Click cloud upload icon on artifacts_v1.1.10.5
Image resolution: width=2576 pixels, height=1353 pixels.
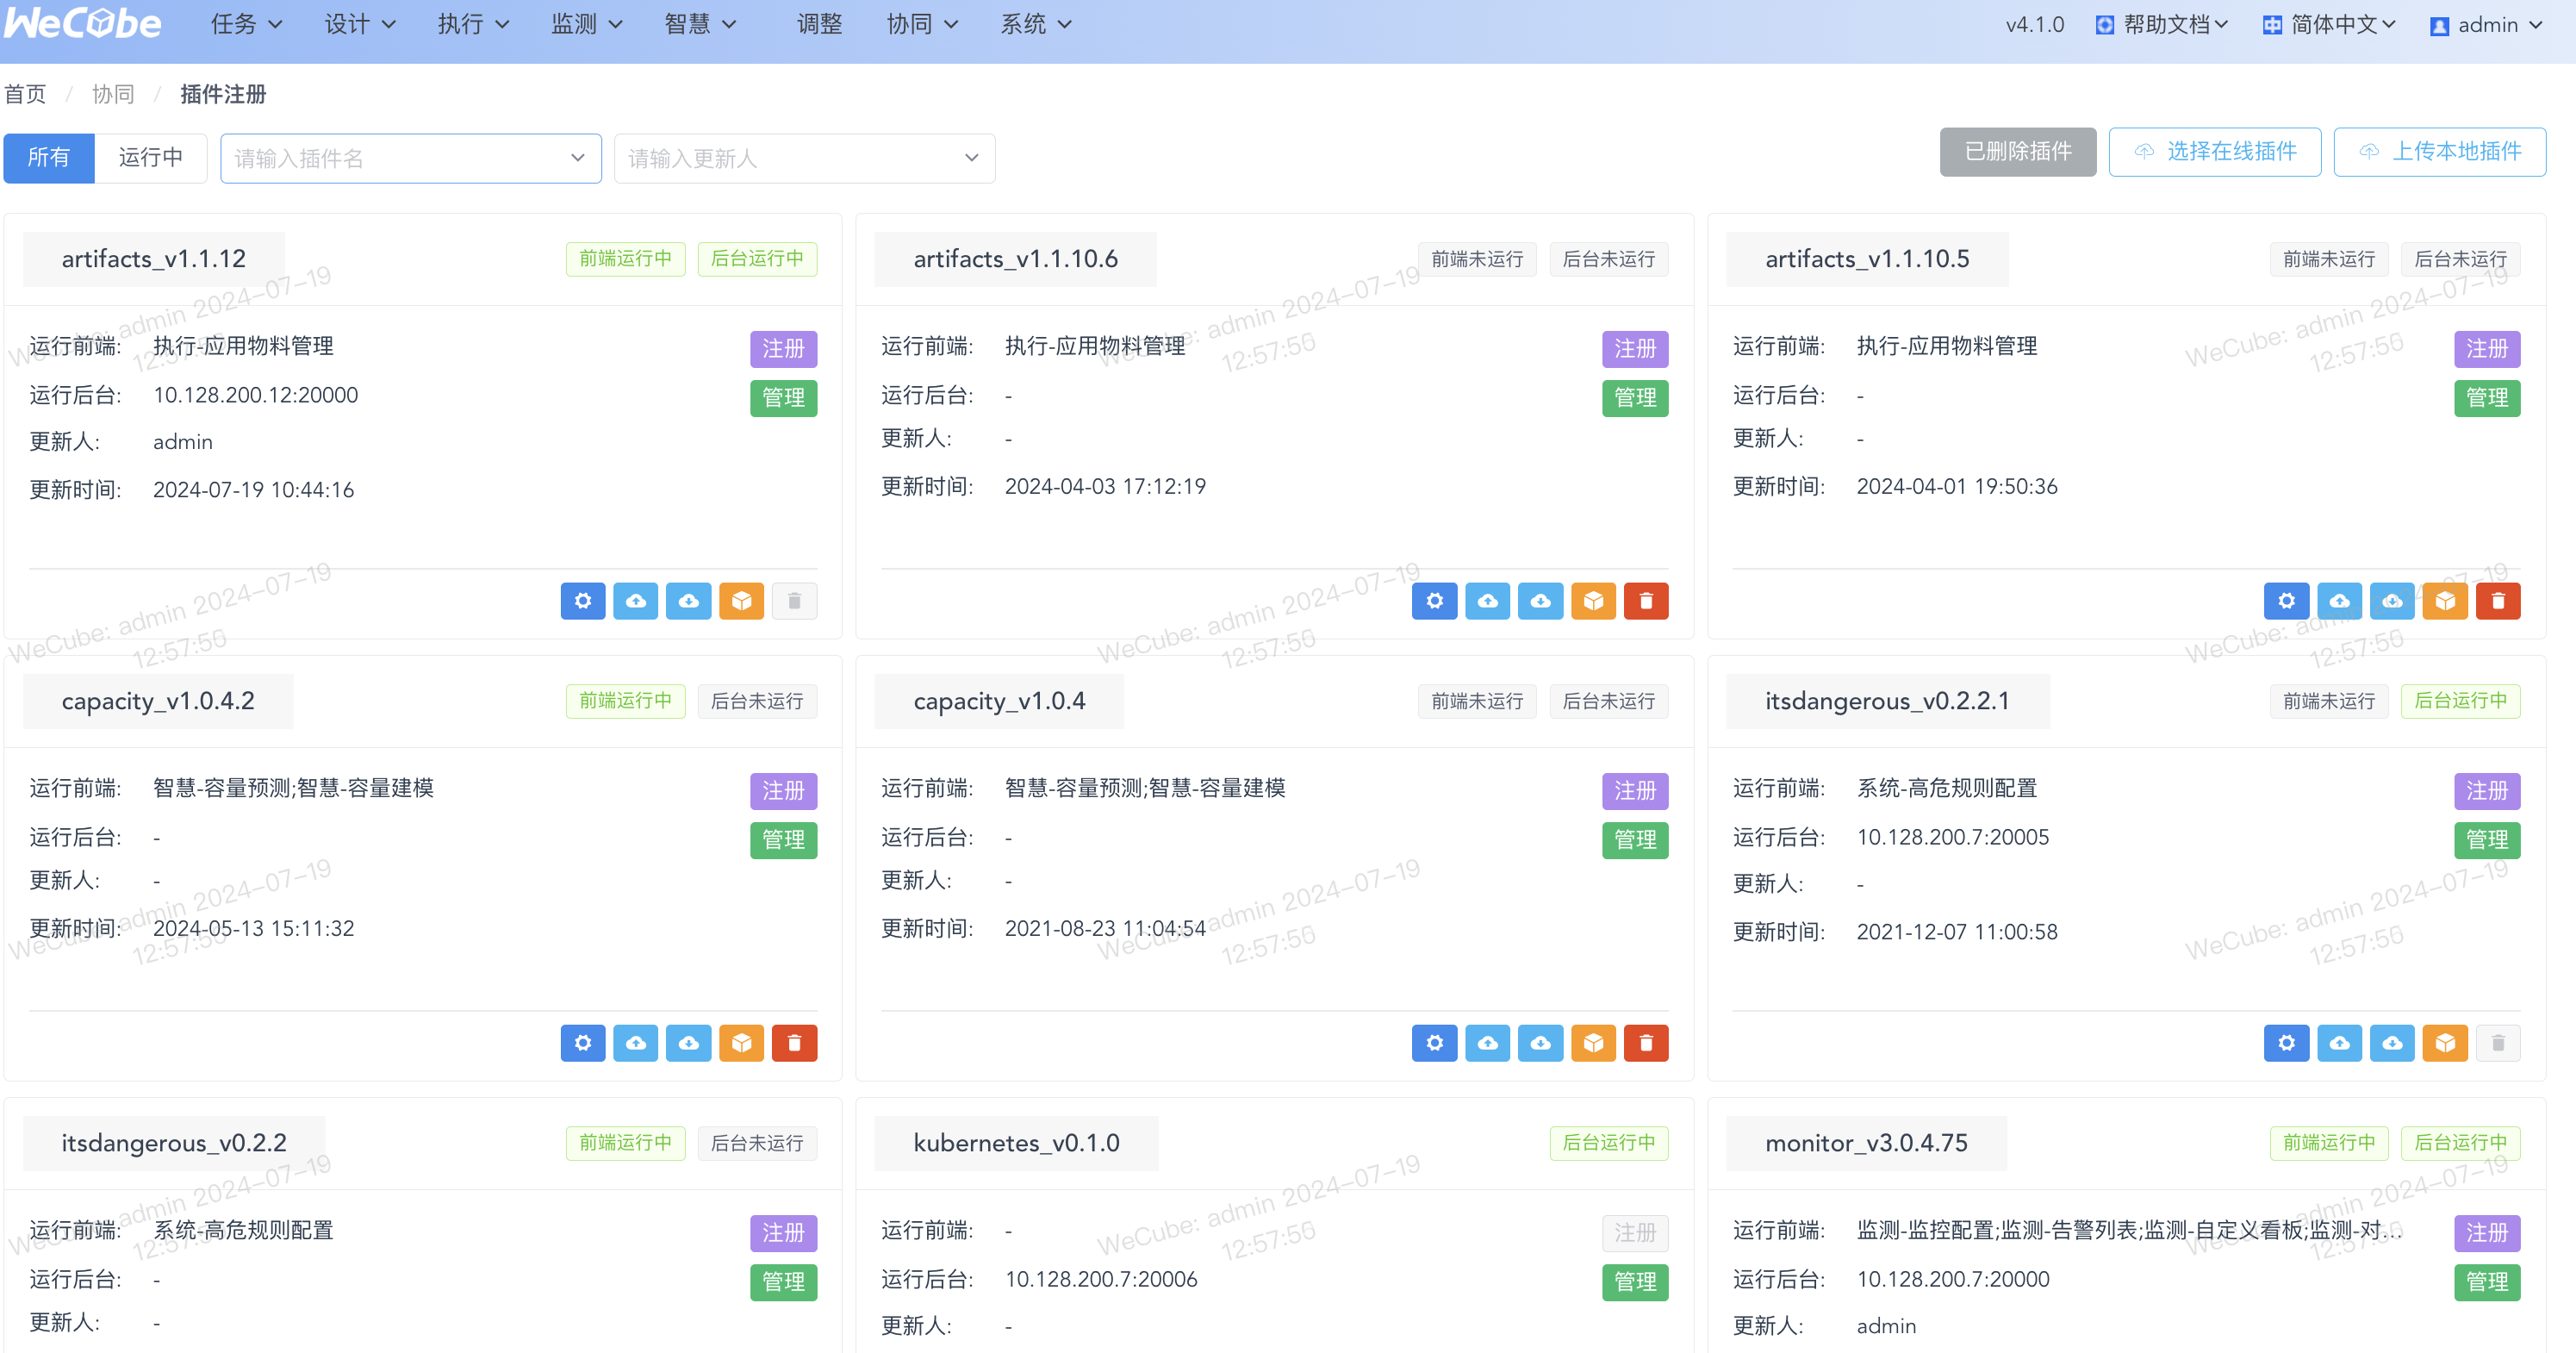click(2340, 601)
